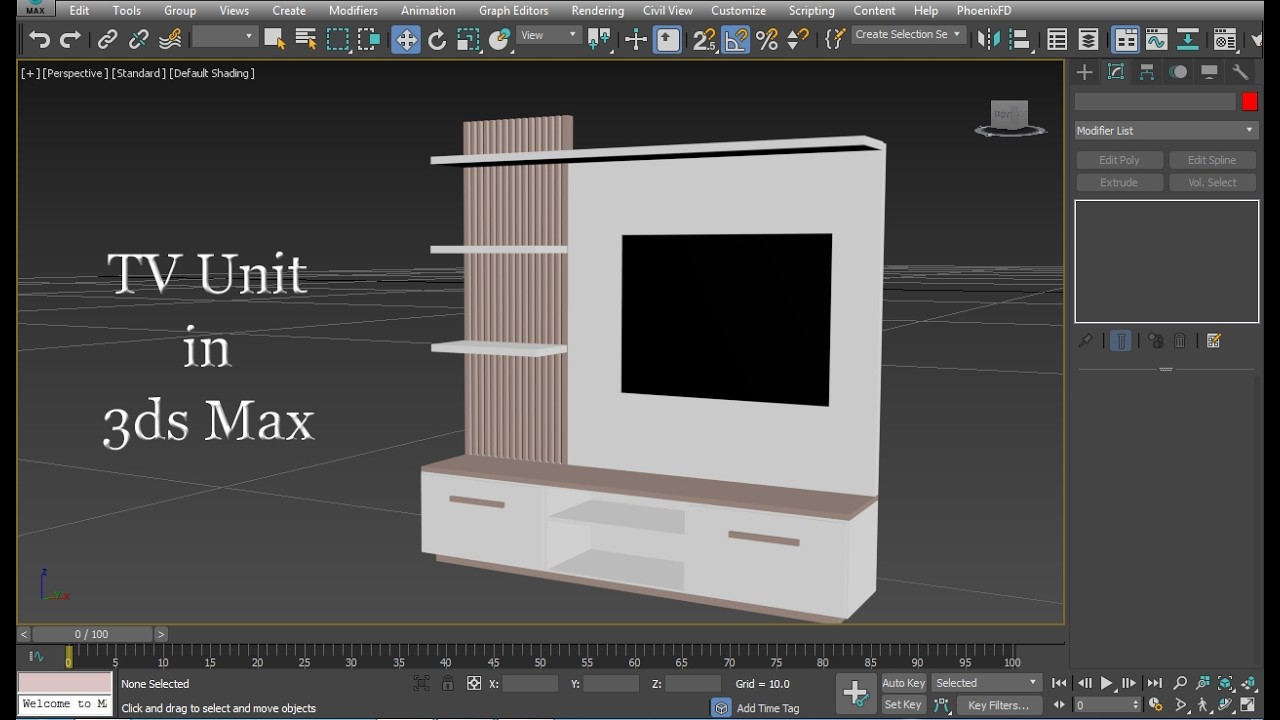Open the Render Setup dialog
The width and height of the screenshot is (1280, 720).
tap(1225, 40)
